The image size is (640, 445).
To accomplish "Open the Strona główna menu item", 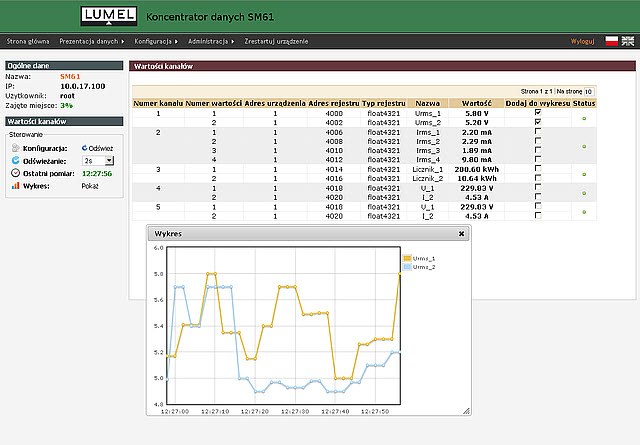I will tap(28, 42).
